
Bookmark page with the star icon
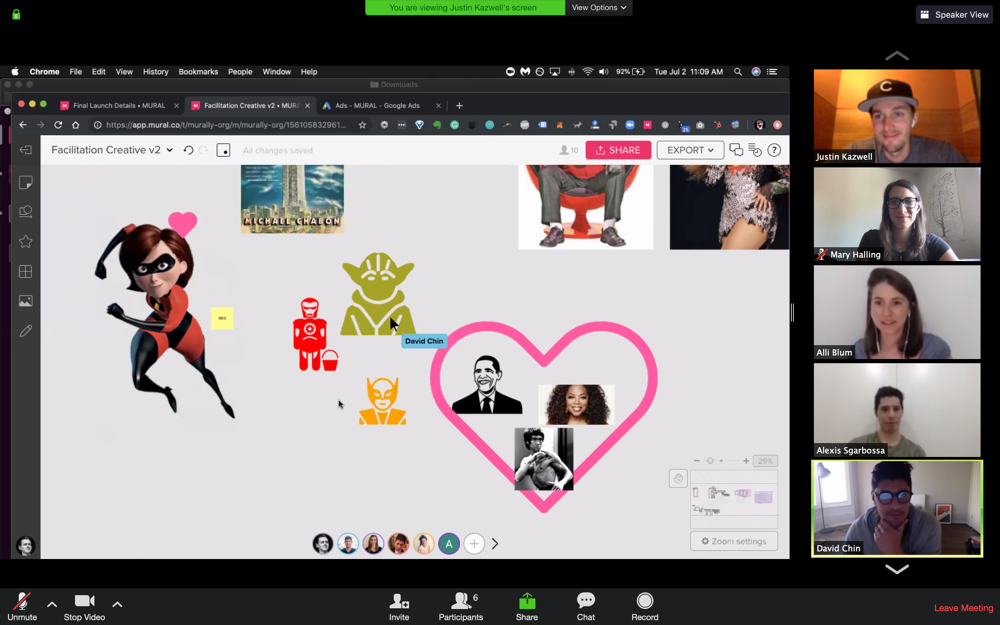coord(362,125)
